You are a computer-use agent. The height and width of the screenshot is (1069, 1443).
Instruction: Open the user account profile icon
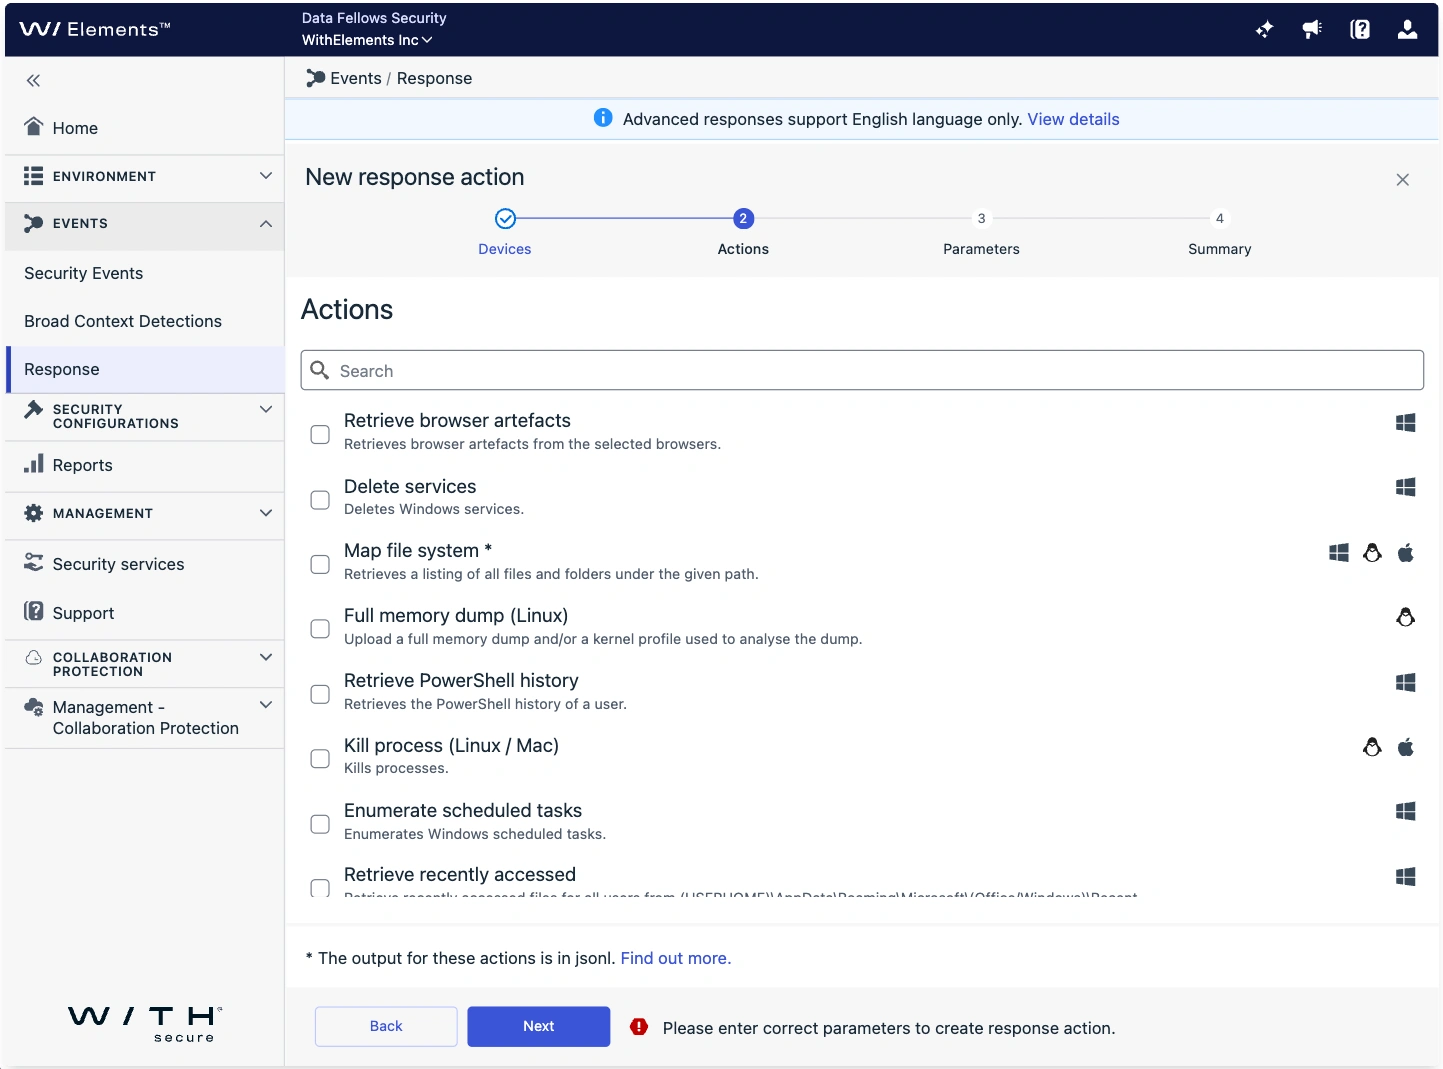coord(1407,29)
